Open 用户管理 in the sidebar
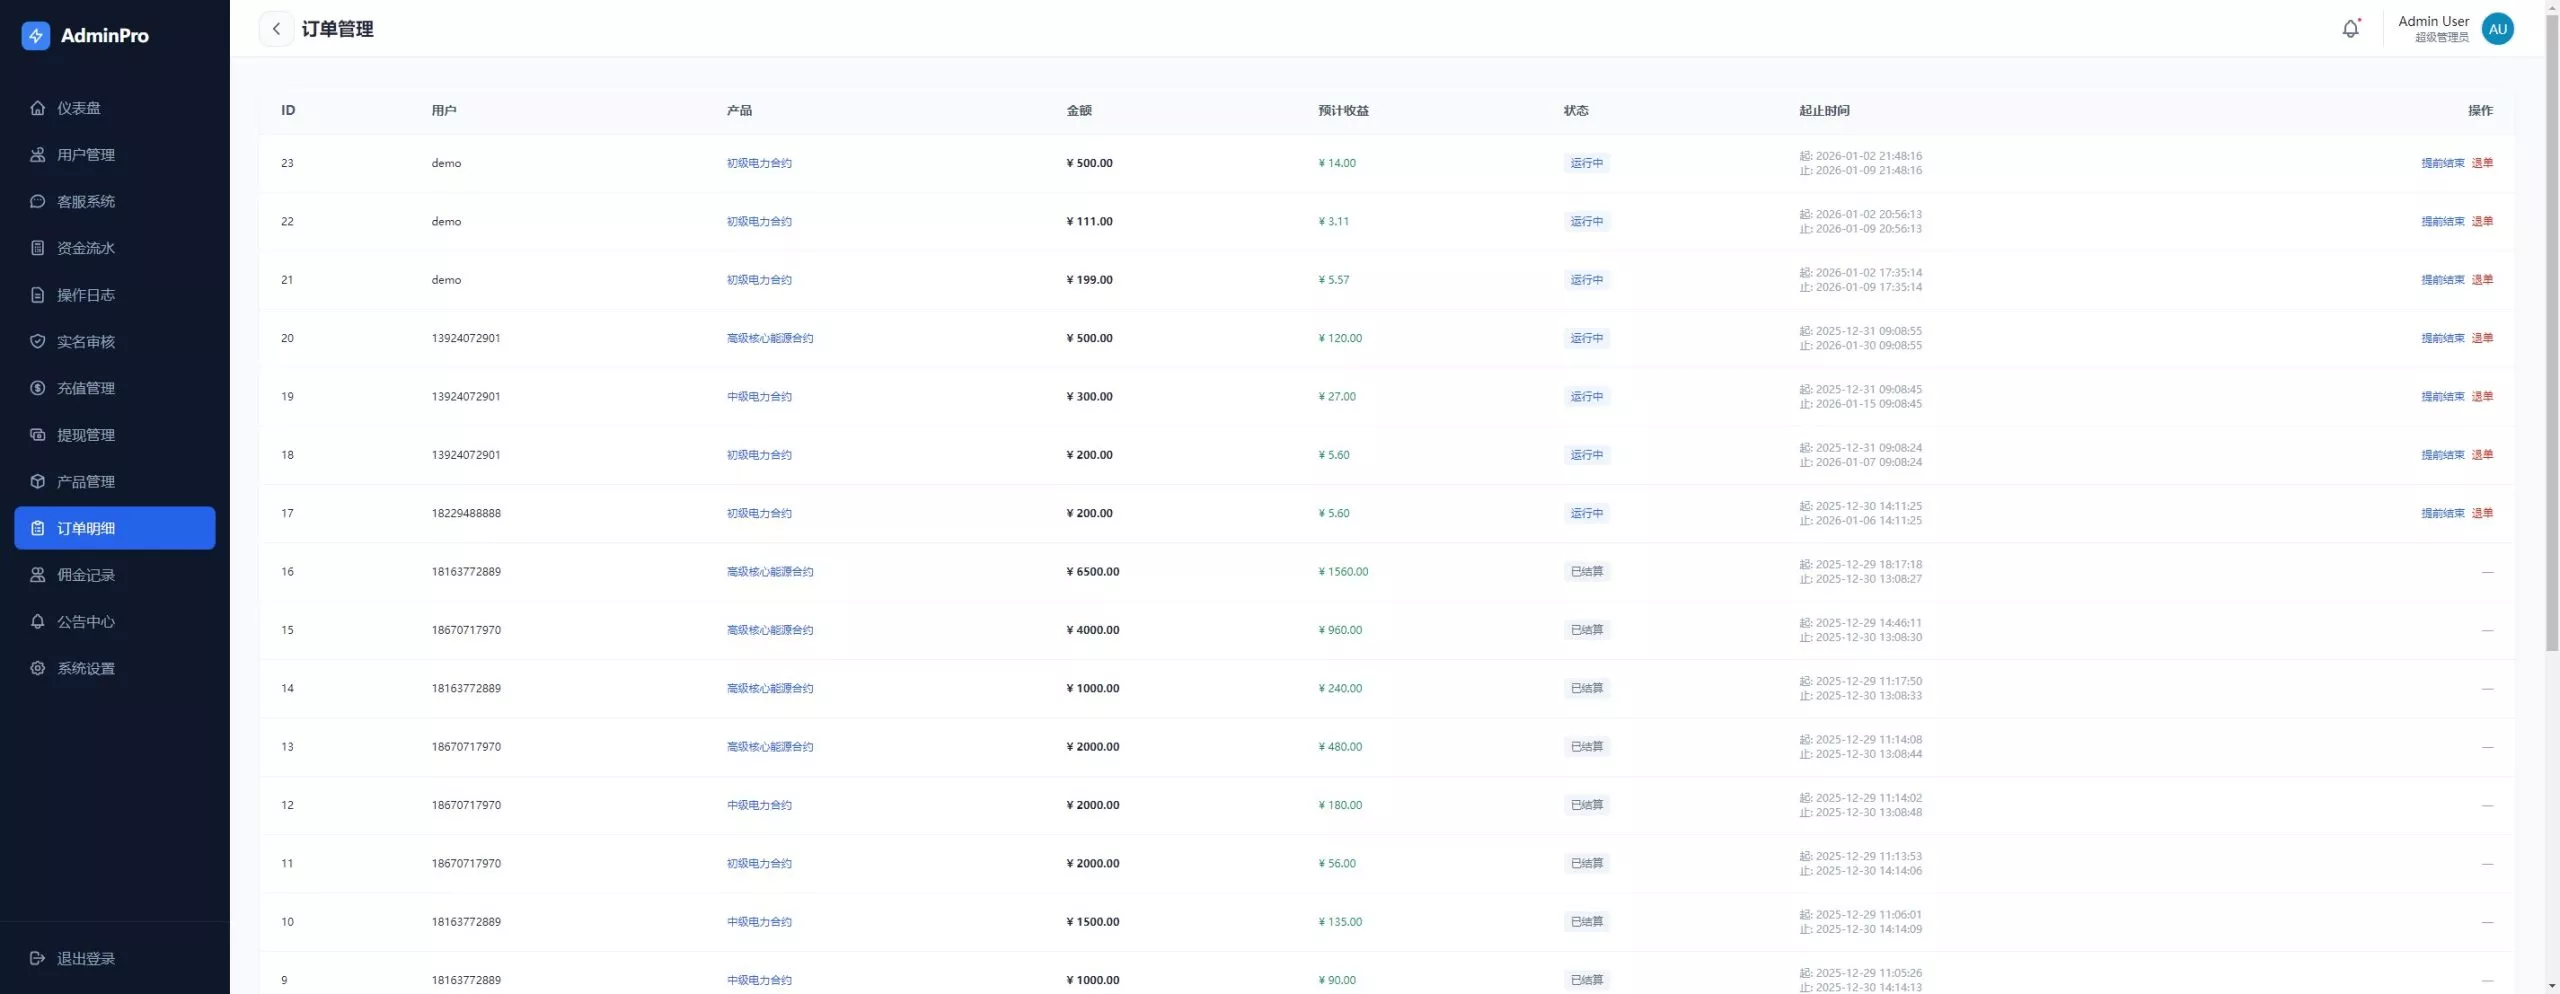 tap(86, 155)
